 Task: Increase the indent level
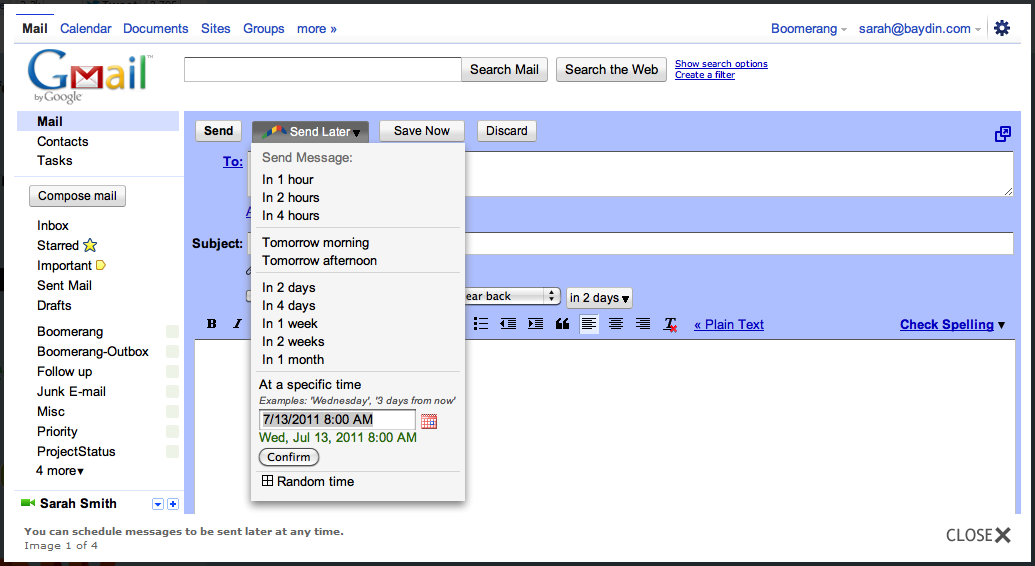[535, 324]
